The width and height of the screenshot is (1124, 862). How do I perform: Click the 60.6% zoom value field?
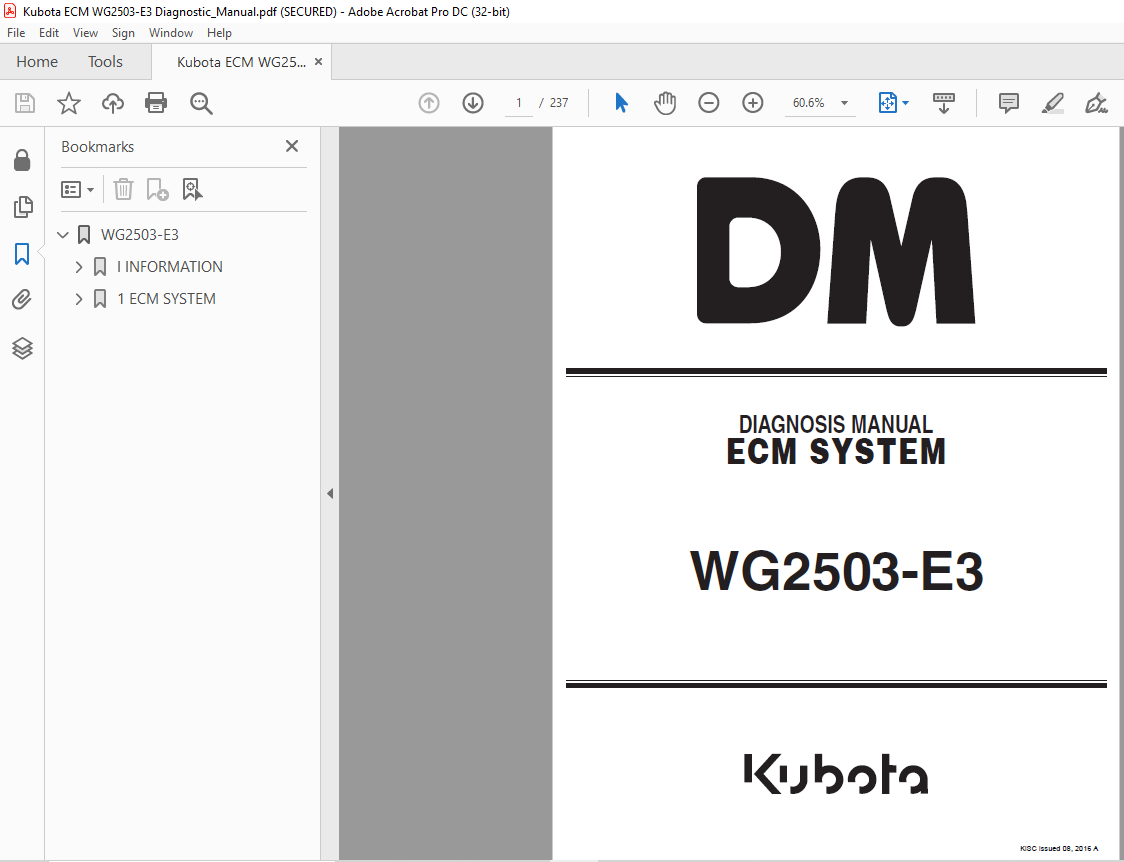point(809,103)
